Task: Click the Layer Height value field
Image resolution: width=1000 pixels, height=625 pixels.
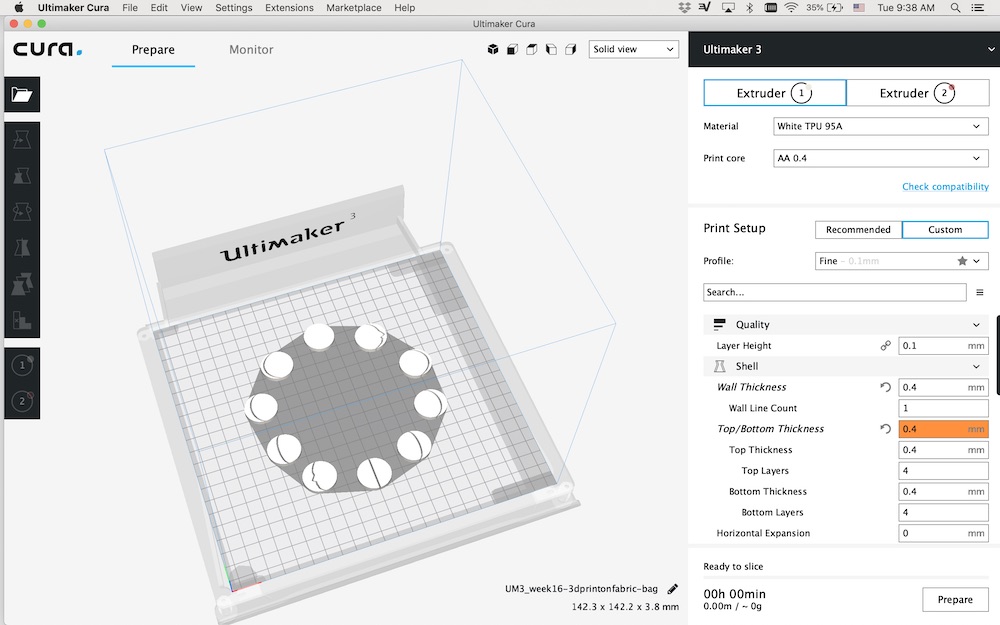Action: 943,346
